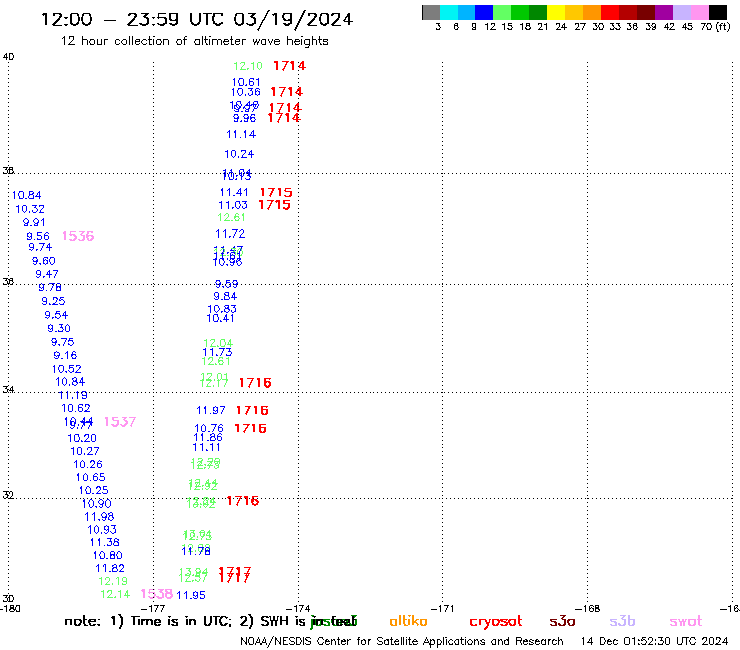Click the '14 Dec 01:52:30 UTC 2024' timestamp

[x=654, y=641]
